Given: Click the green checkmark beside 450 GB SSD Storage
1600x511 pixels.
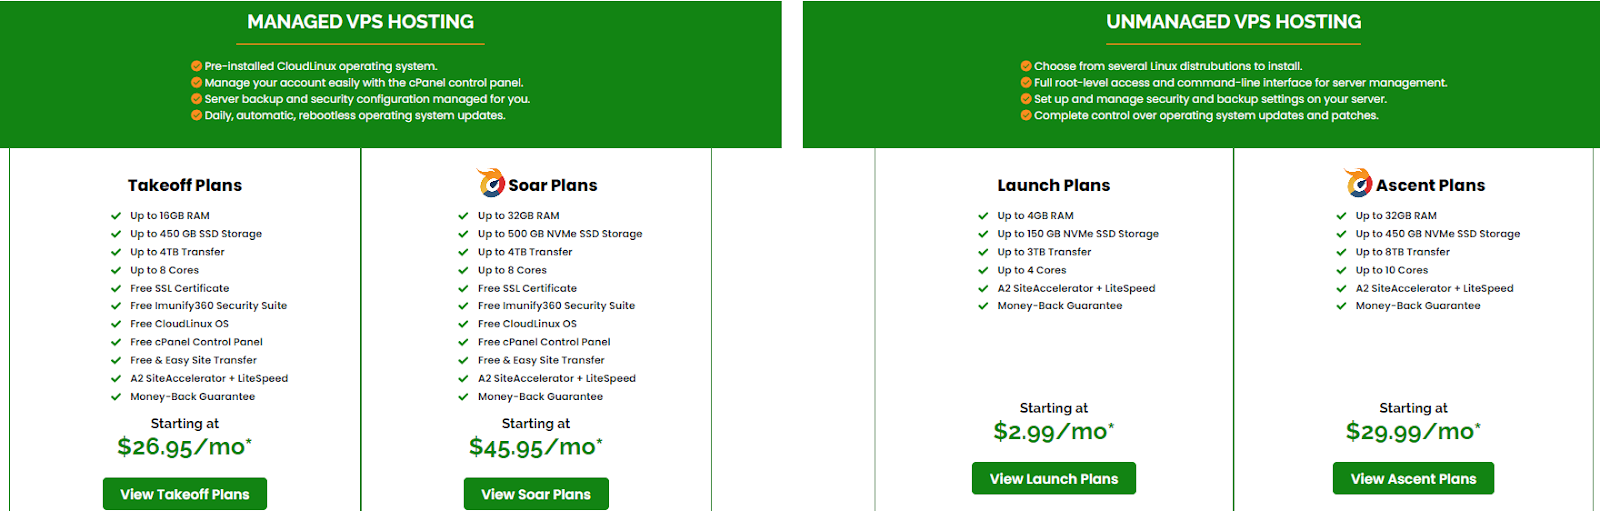Looking at the screenshot, I should coord(116,234).
